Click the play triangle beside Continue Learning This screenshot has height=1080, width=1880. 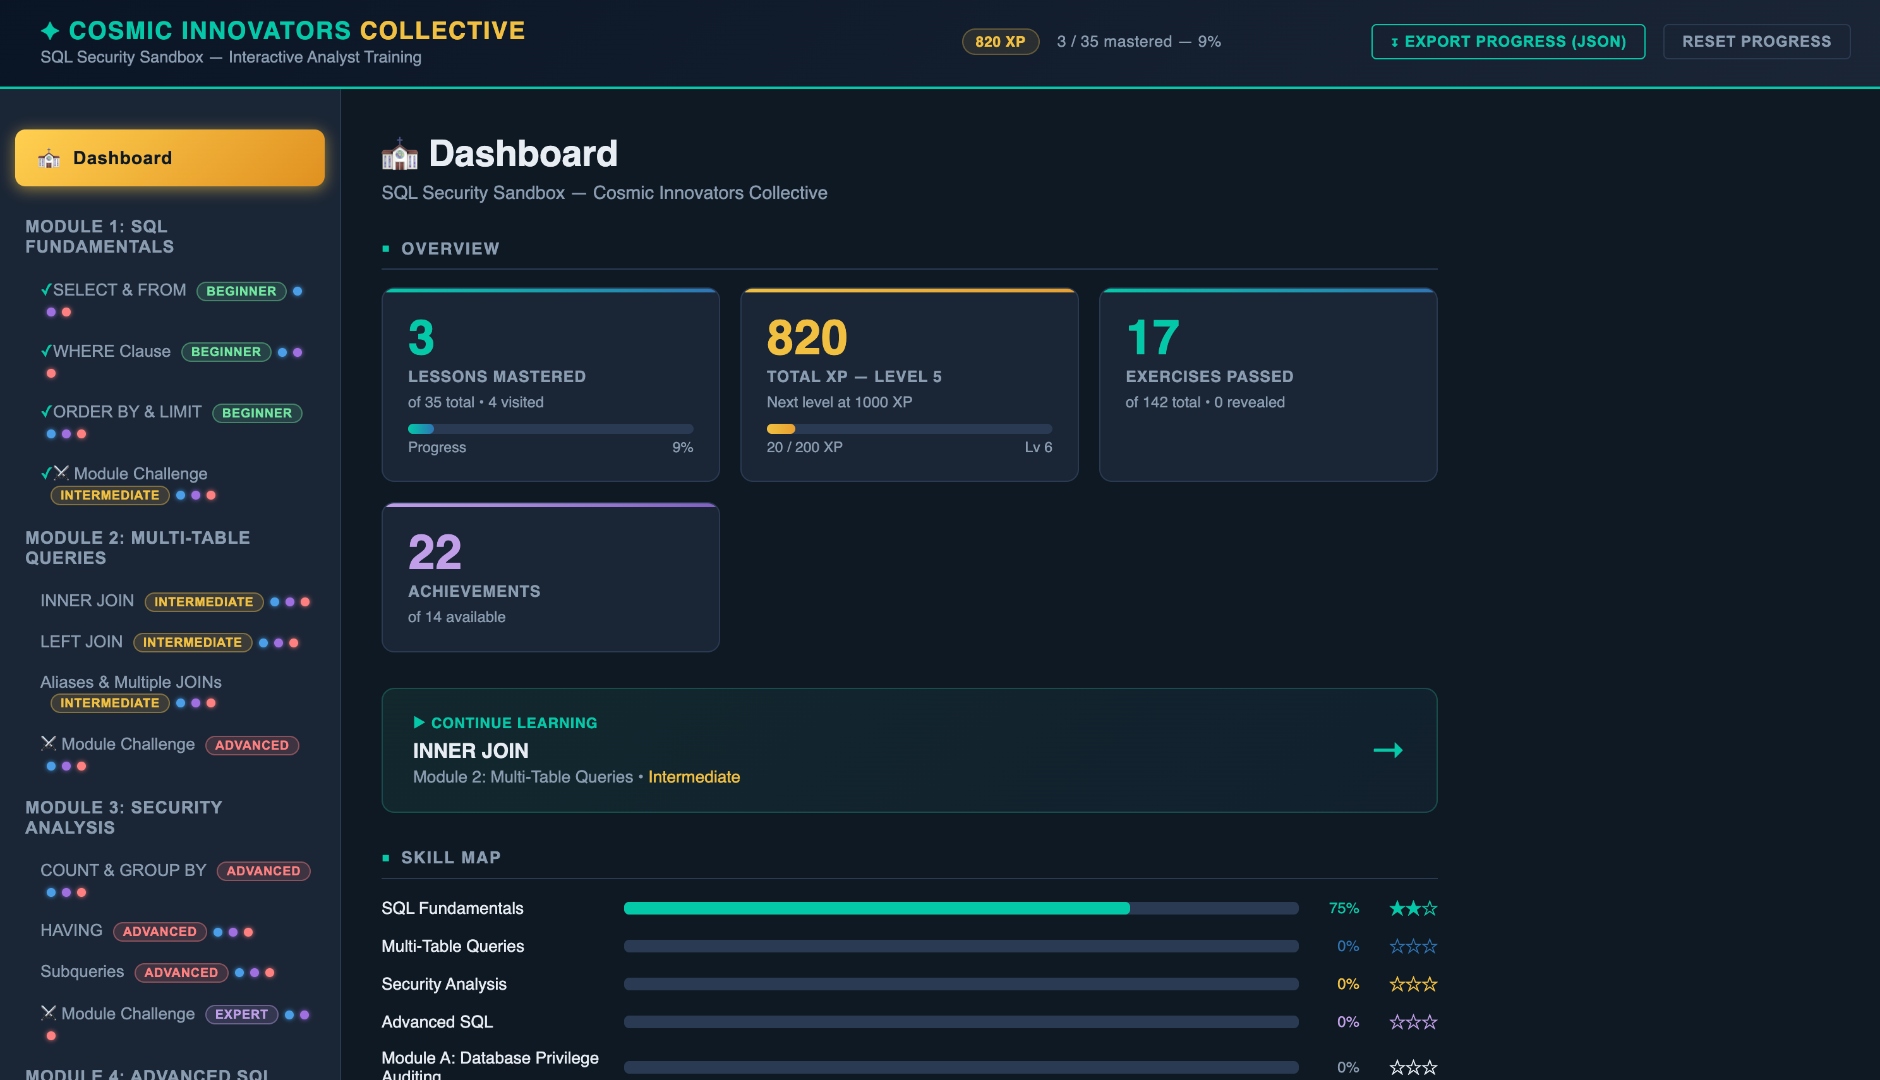coord(419,722)
